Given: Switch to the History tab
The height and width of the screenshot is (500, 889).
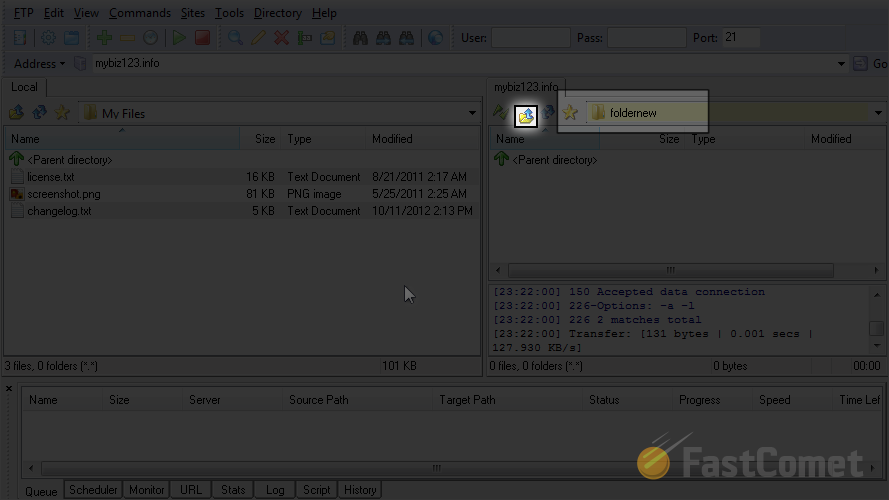Looking at the screenshot, I should 360,490.
